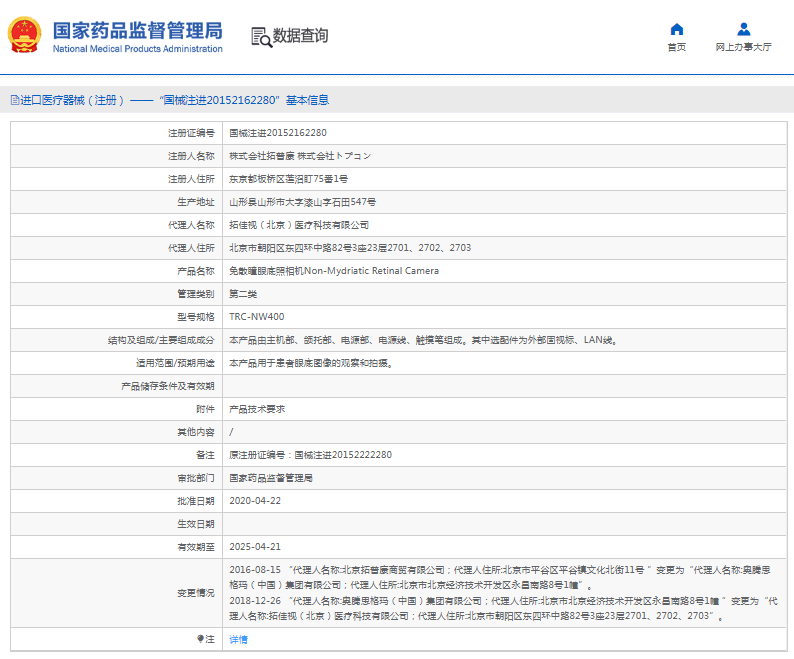Click the 产品名称 row label
794x659 pixels.
pos(196,271)
